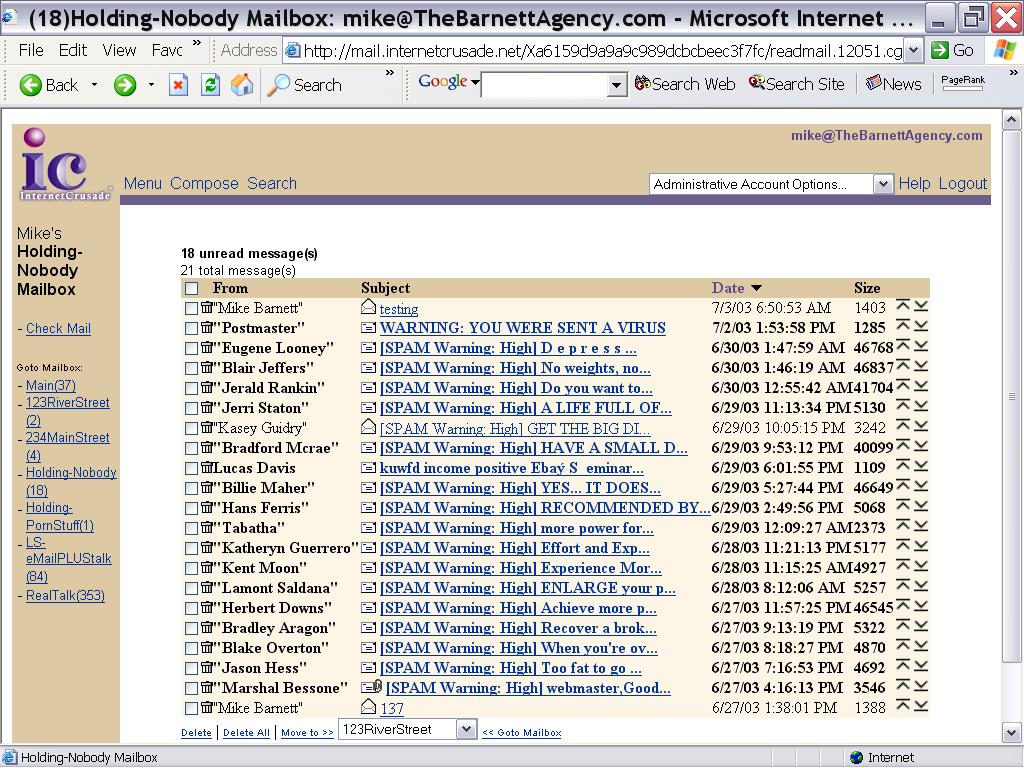Open the File menu
The image size is (1024, 768).
tap(31, 50)
